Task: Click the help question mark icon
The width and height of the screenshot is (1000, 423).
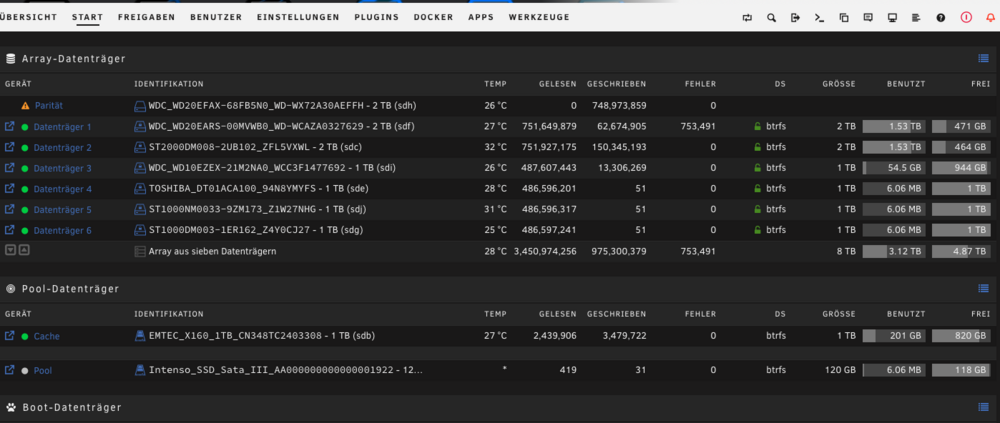Action: 941,18
